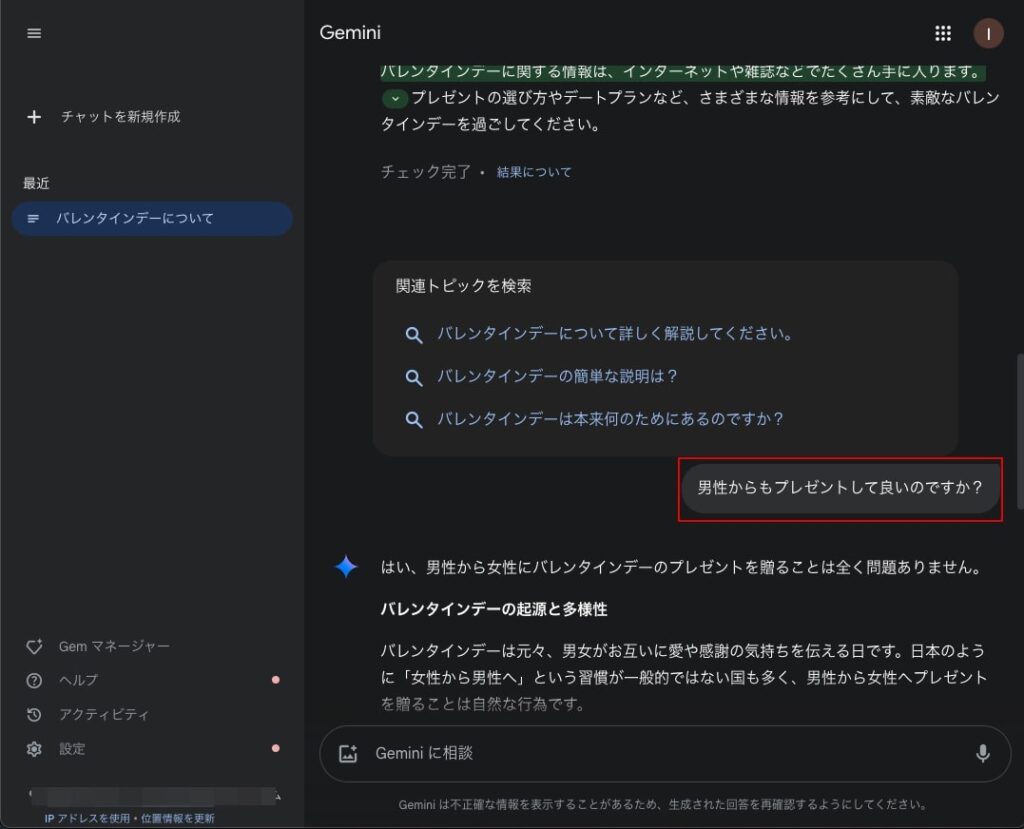Focus the Gemini に相談 input field
The width and height of the screenshot is (1024, 829).
[x=665, y=753]
